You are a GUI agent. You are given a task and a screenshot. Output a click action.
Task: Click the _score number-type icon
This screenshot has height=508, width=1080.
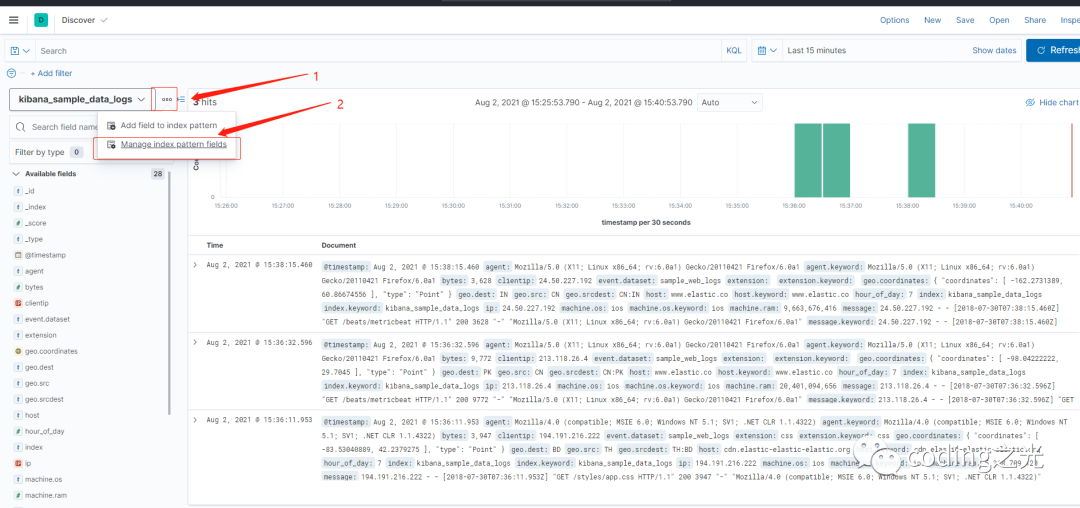click(x=18, y=223)
